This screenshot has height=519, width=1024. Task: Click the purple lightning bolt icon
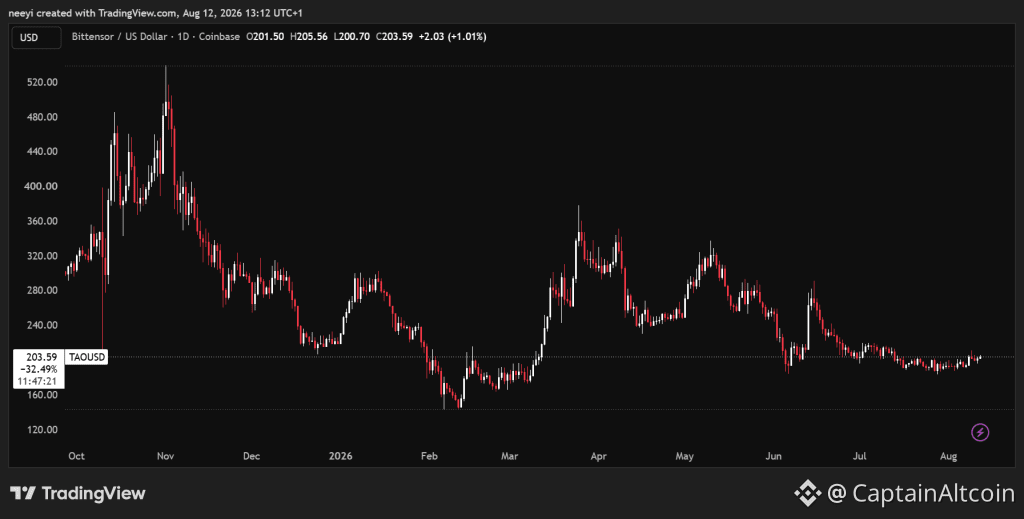[x=980, y=432]
